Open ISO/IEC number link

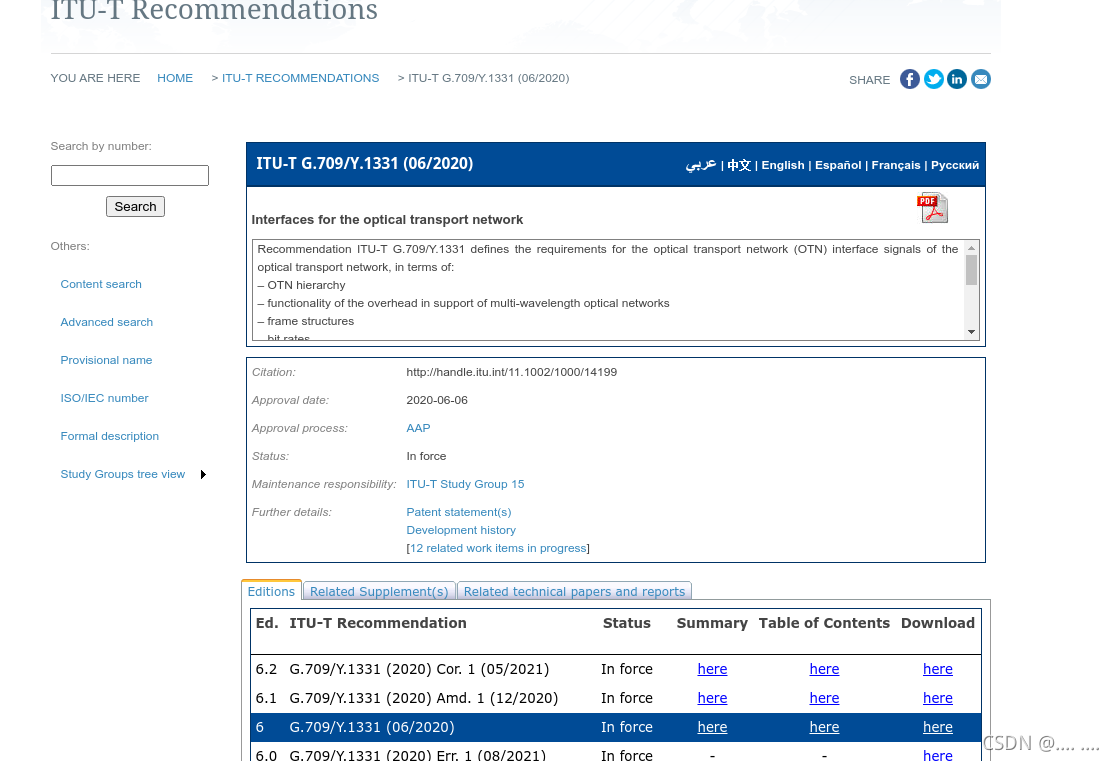coord(104,398)
